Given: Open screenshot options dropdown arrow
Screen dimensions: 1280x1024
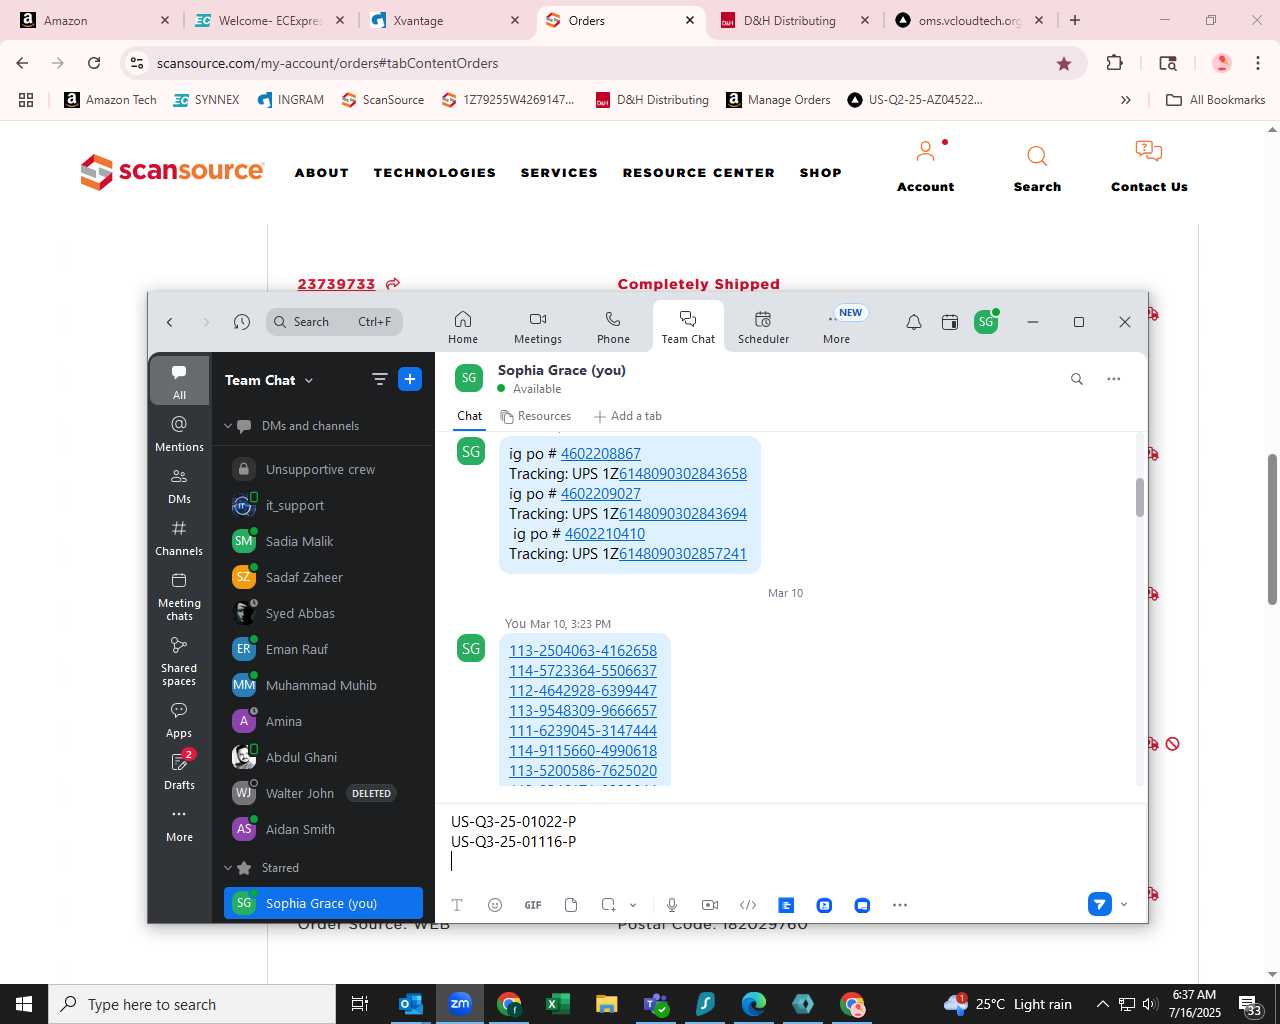Looking at the screenshot, I should 633,905.
